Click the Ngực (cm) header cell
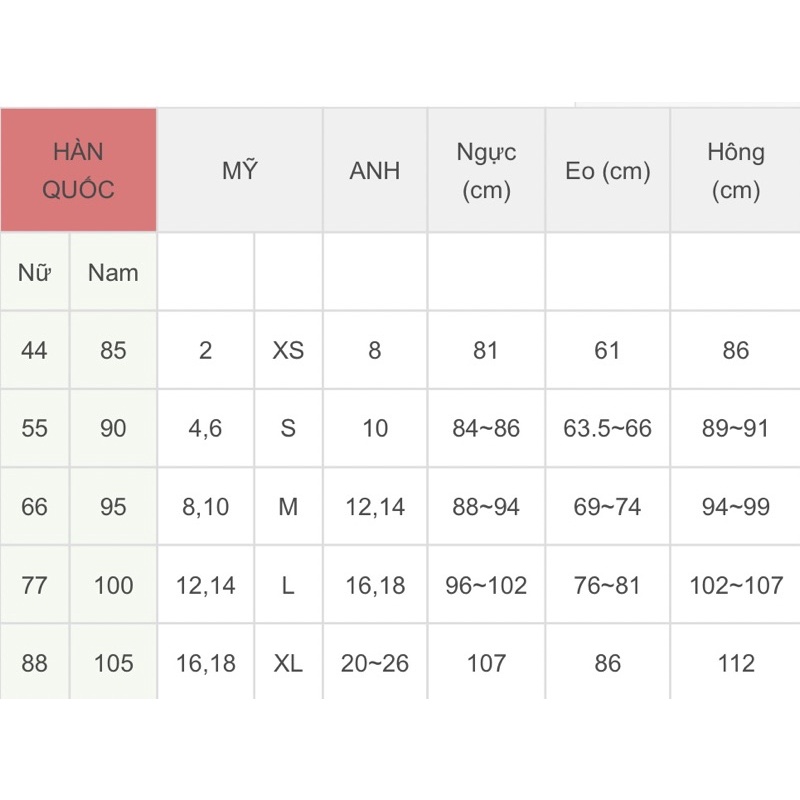This screenshot has height=800, width=800. click(x=486, y=170)
